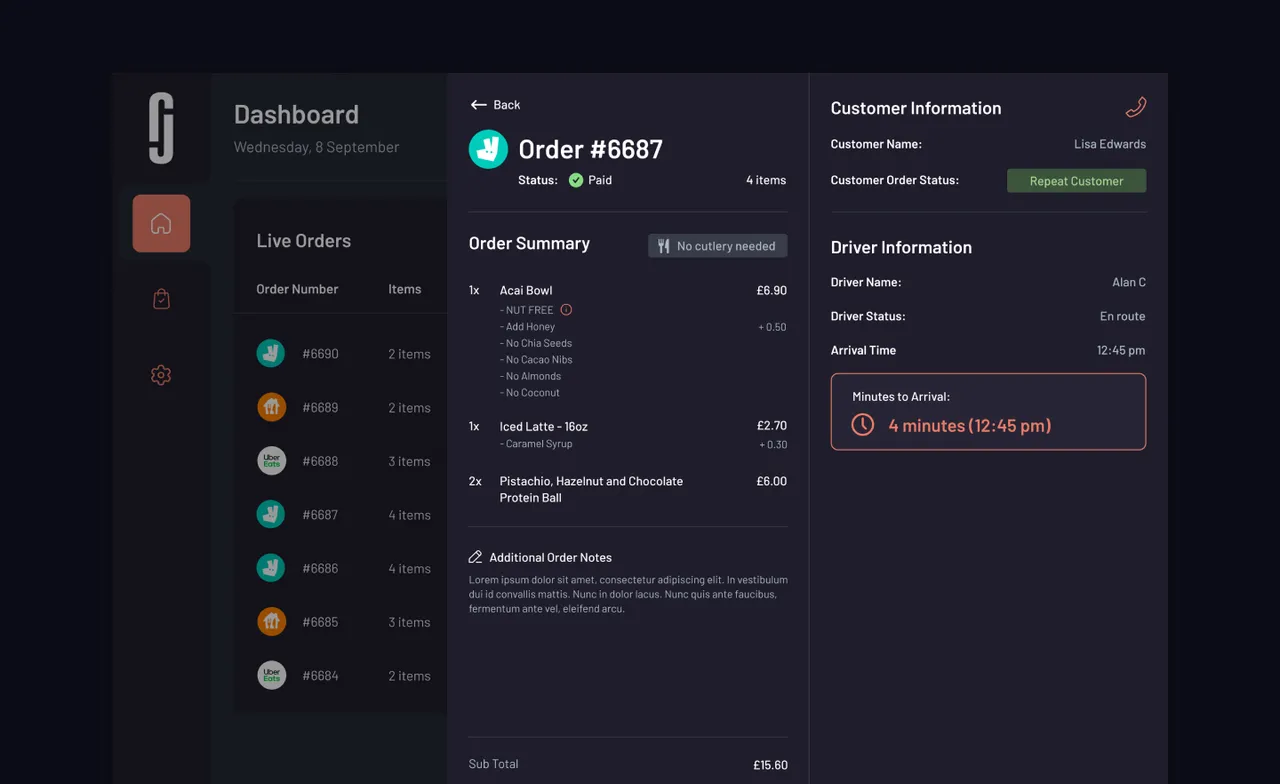1280x784 pixels.
Task: Select order number #6686 in Live Orders
Action: point(320,568)
